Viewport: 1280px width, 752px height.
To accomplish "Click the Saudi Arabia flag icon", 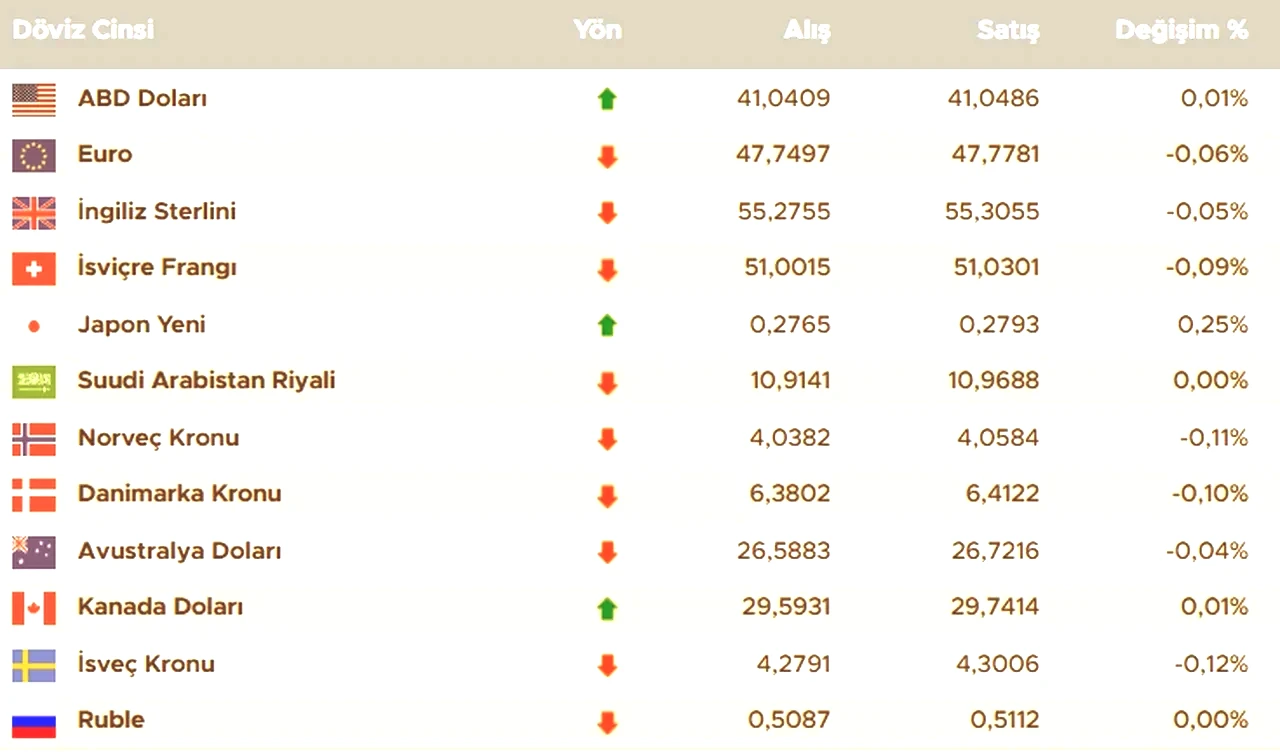I will [x=34, y=381].
